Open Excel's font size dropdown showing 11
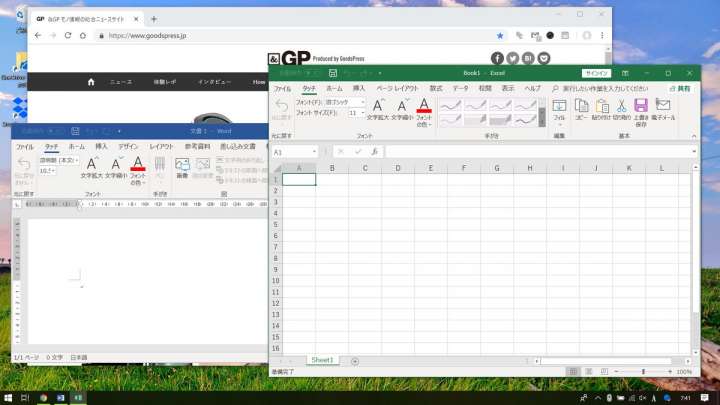This screenshot has width=720, height=405. point(363,112)
